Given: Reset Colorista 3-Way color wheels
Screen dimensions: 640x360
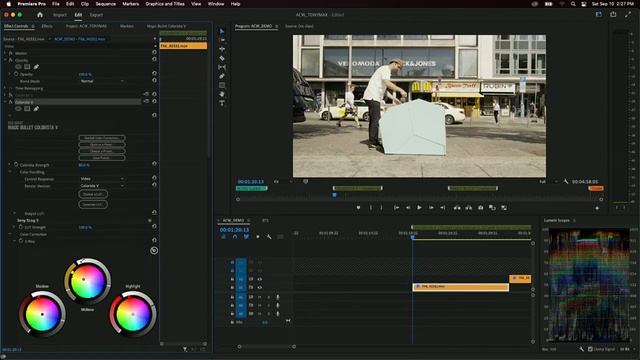Looking at the screenshot, I should click(x=154, y=251).
